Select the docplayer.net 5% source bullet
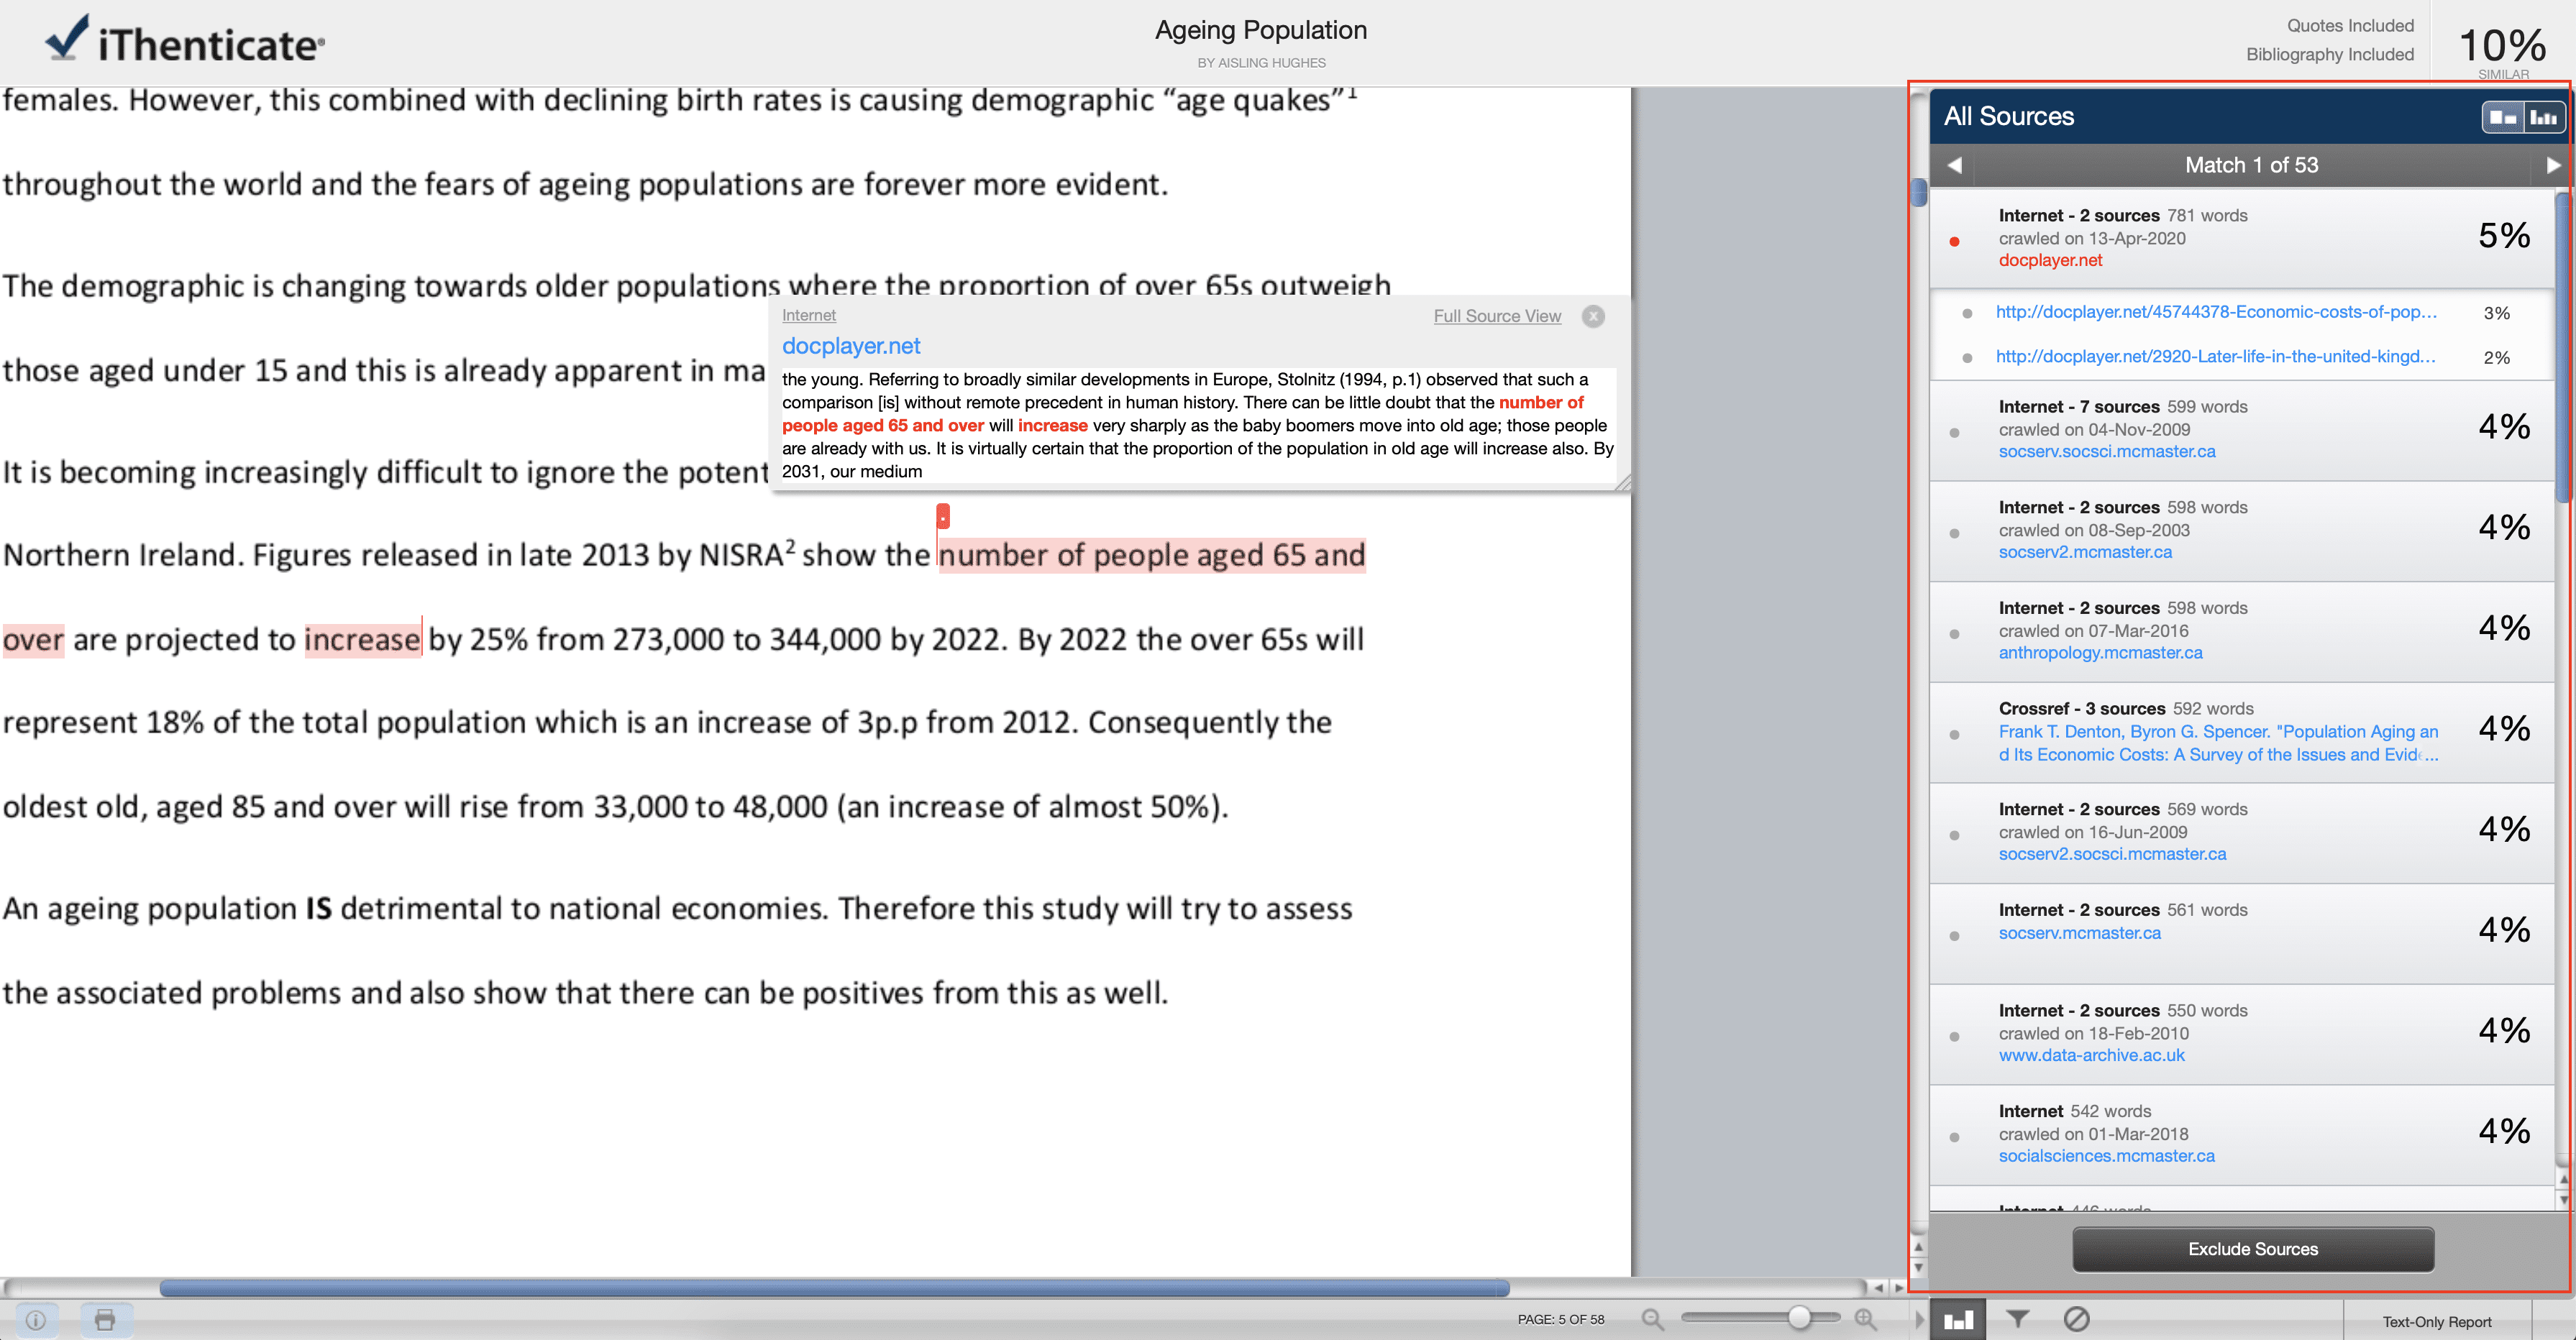Screen dimensions: 2576x1340 pos(1954,241)
